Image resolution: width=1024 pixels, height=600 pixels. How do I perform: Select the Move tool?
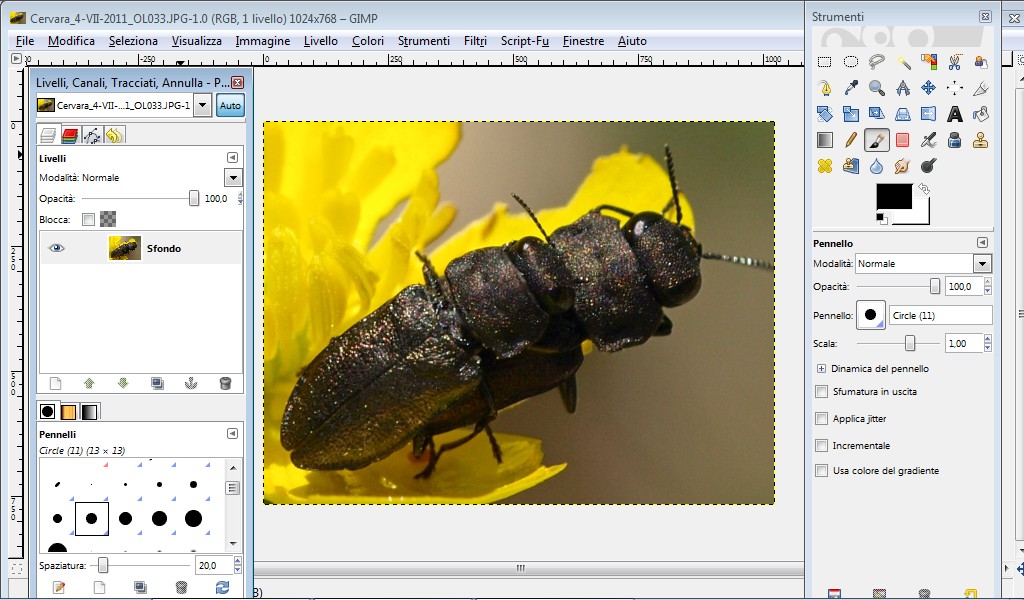pos(928,88)
